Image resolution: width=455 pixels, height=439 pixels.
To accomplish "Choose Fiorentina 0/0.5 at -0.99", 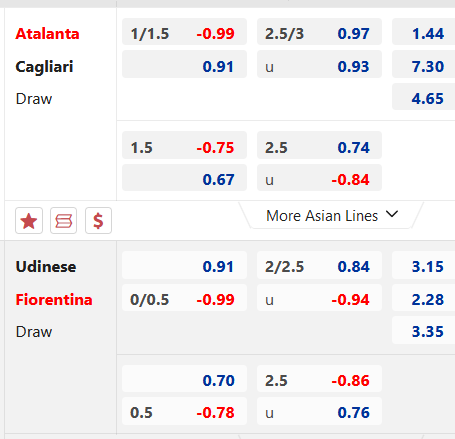I will 184,298.
